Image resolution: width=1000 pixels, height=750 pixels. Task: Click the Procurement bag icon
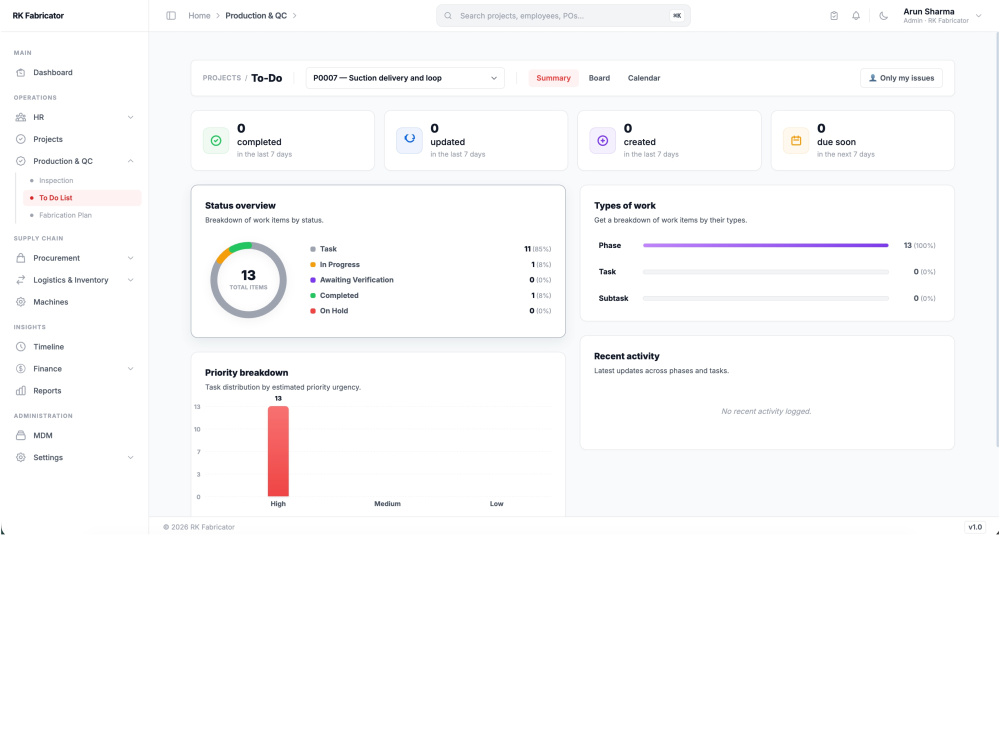click(20, 258)
